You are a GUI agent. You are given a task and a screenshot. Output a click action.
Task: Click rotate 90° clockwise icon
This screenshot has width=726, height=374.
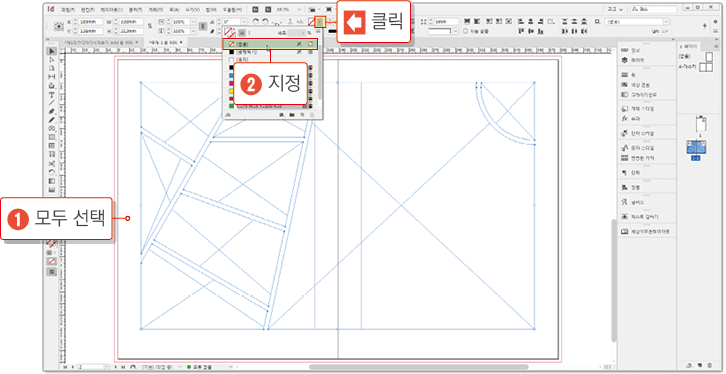pyautogui.click(x=256, y=21)
